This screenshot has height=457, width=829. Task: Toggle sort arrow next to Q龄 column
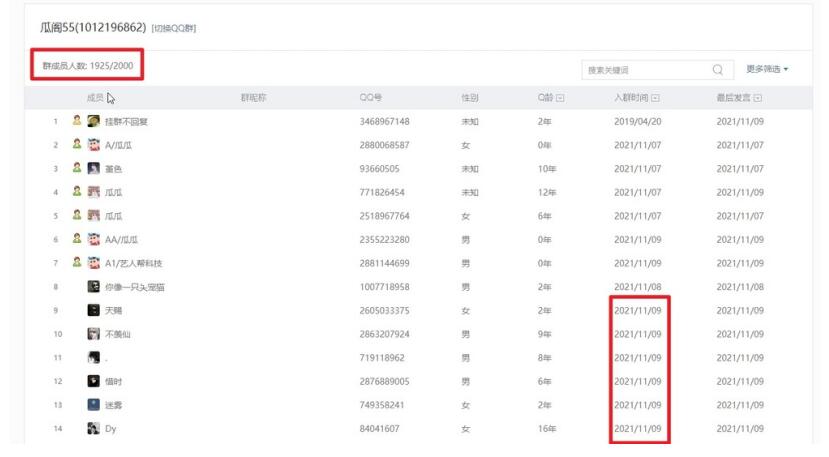click(x=560, y=98)
